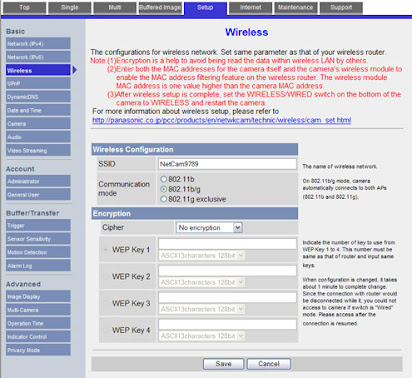Open Motion Detection settings
The image size is (412, 378).
click(38, 252)
